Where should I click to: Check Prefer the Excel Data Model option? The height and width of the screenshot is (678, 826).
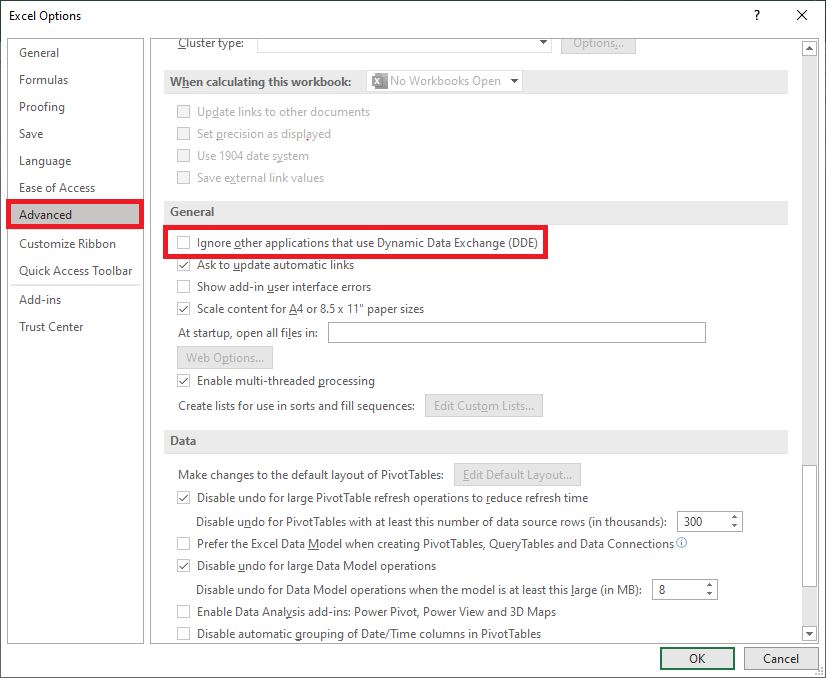point(183,544)
